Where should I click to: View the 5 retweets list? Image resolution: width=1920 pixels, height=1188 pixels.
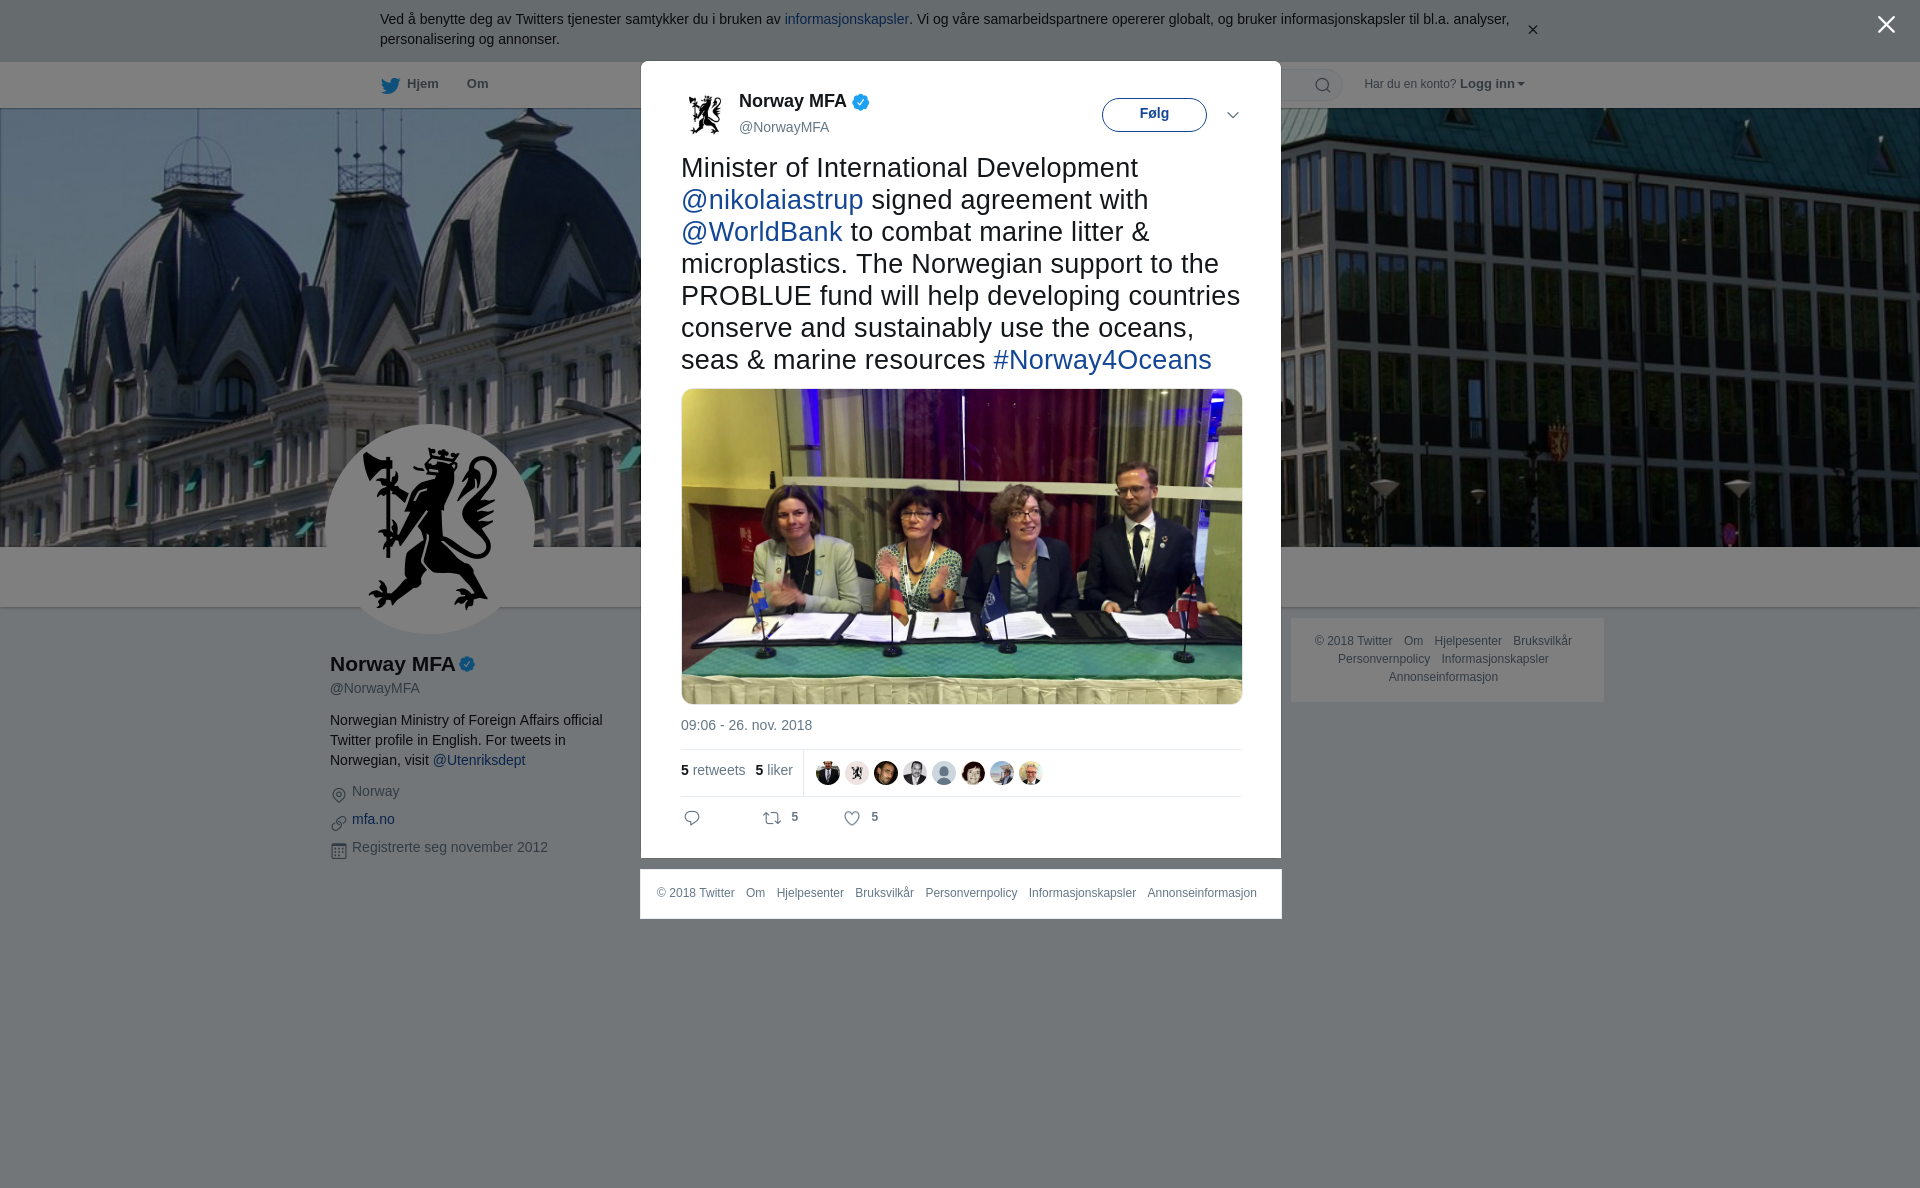click(x=713, y=770)
